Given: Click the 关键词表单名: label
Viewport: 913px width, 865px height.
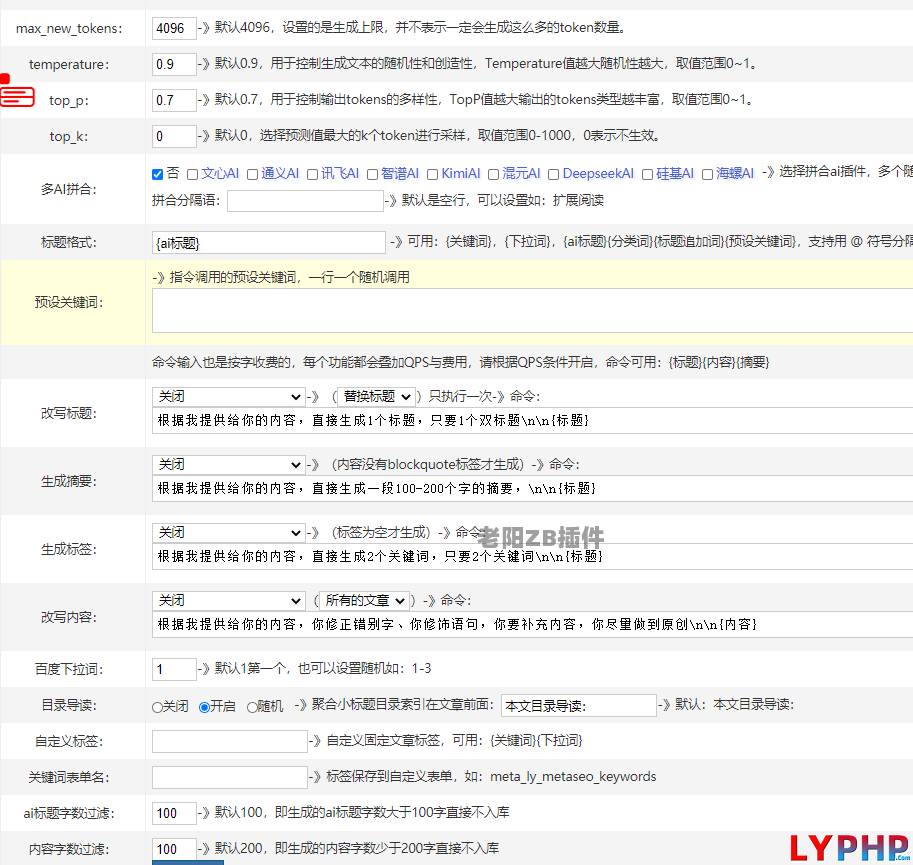Looking at the screenshot, I should [x=69, y=778].
